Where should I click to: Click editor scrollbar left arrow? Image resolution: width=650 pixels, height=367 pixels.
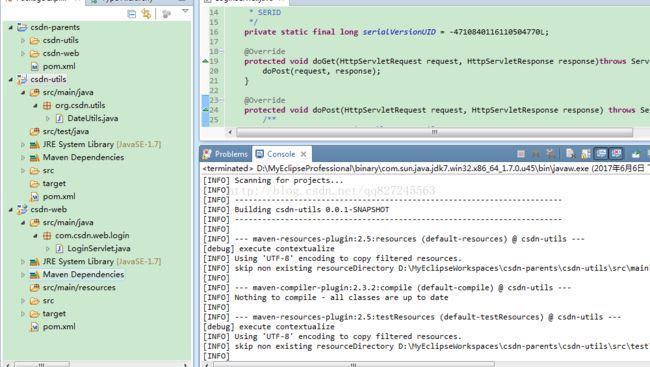230,132
